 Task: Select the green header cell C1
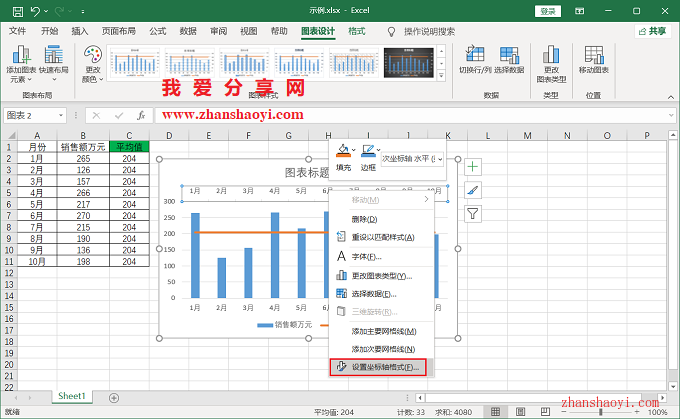[x=129, y=147]
